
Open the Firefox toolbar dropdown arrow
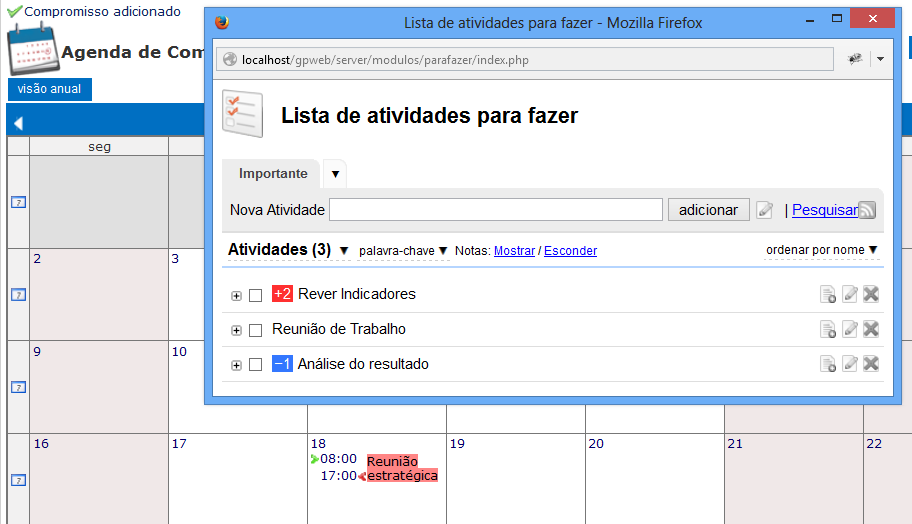pos(881,59)
